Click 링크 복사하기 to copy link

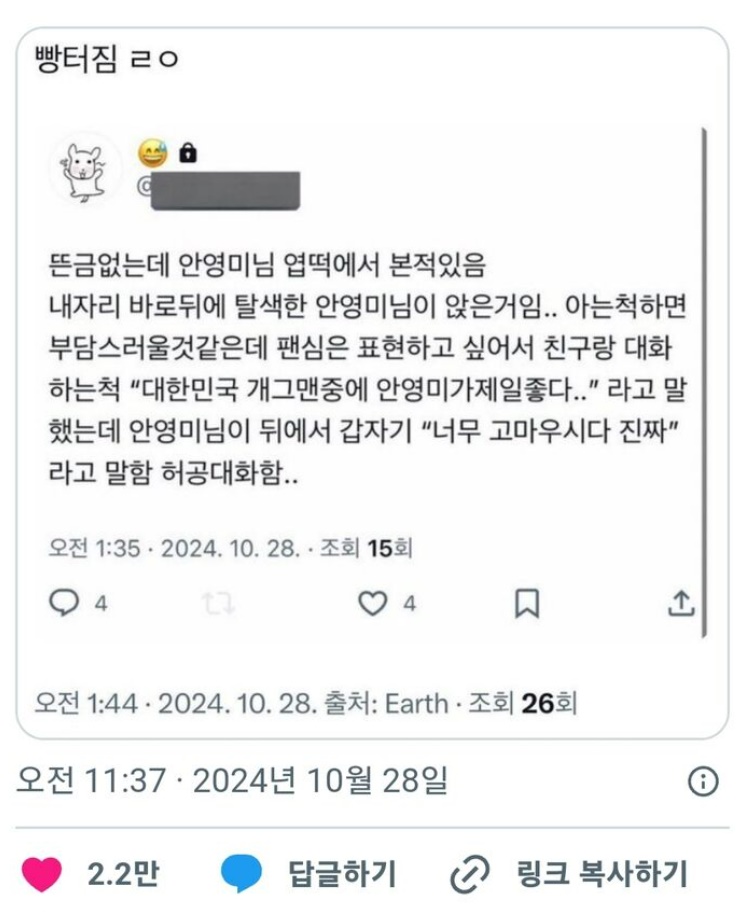[602, 874]
